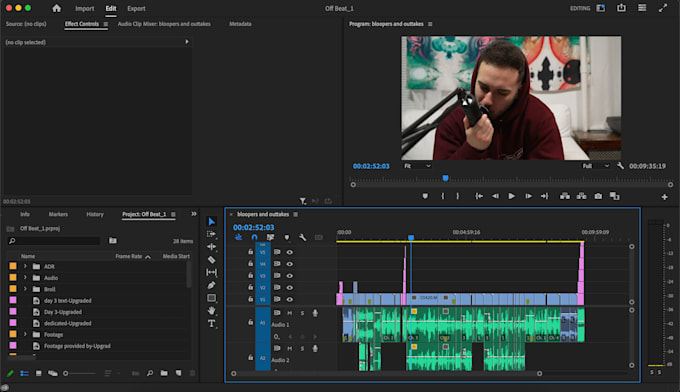
Task: Toggle track lock on V5
Action: click(250, 252)
